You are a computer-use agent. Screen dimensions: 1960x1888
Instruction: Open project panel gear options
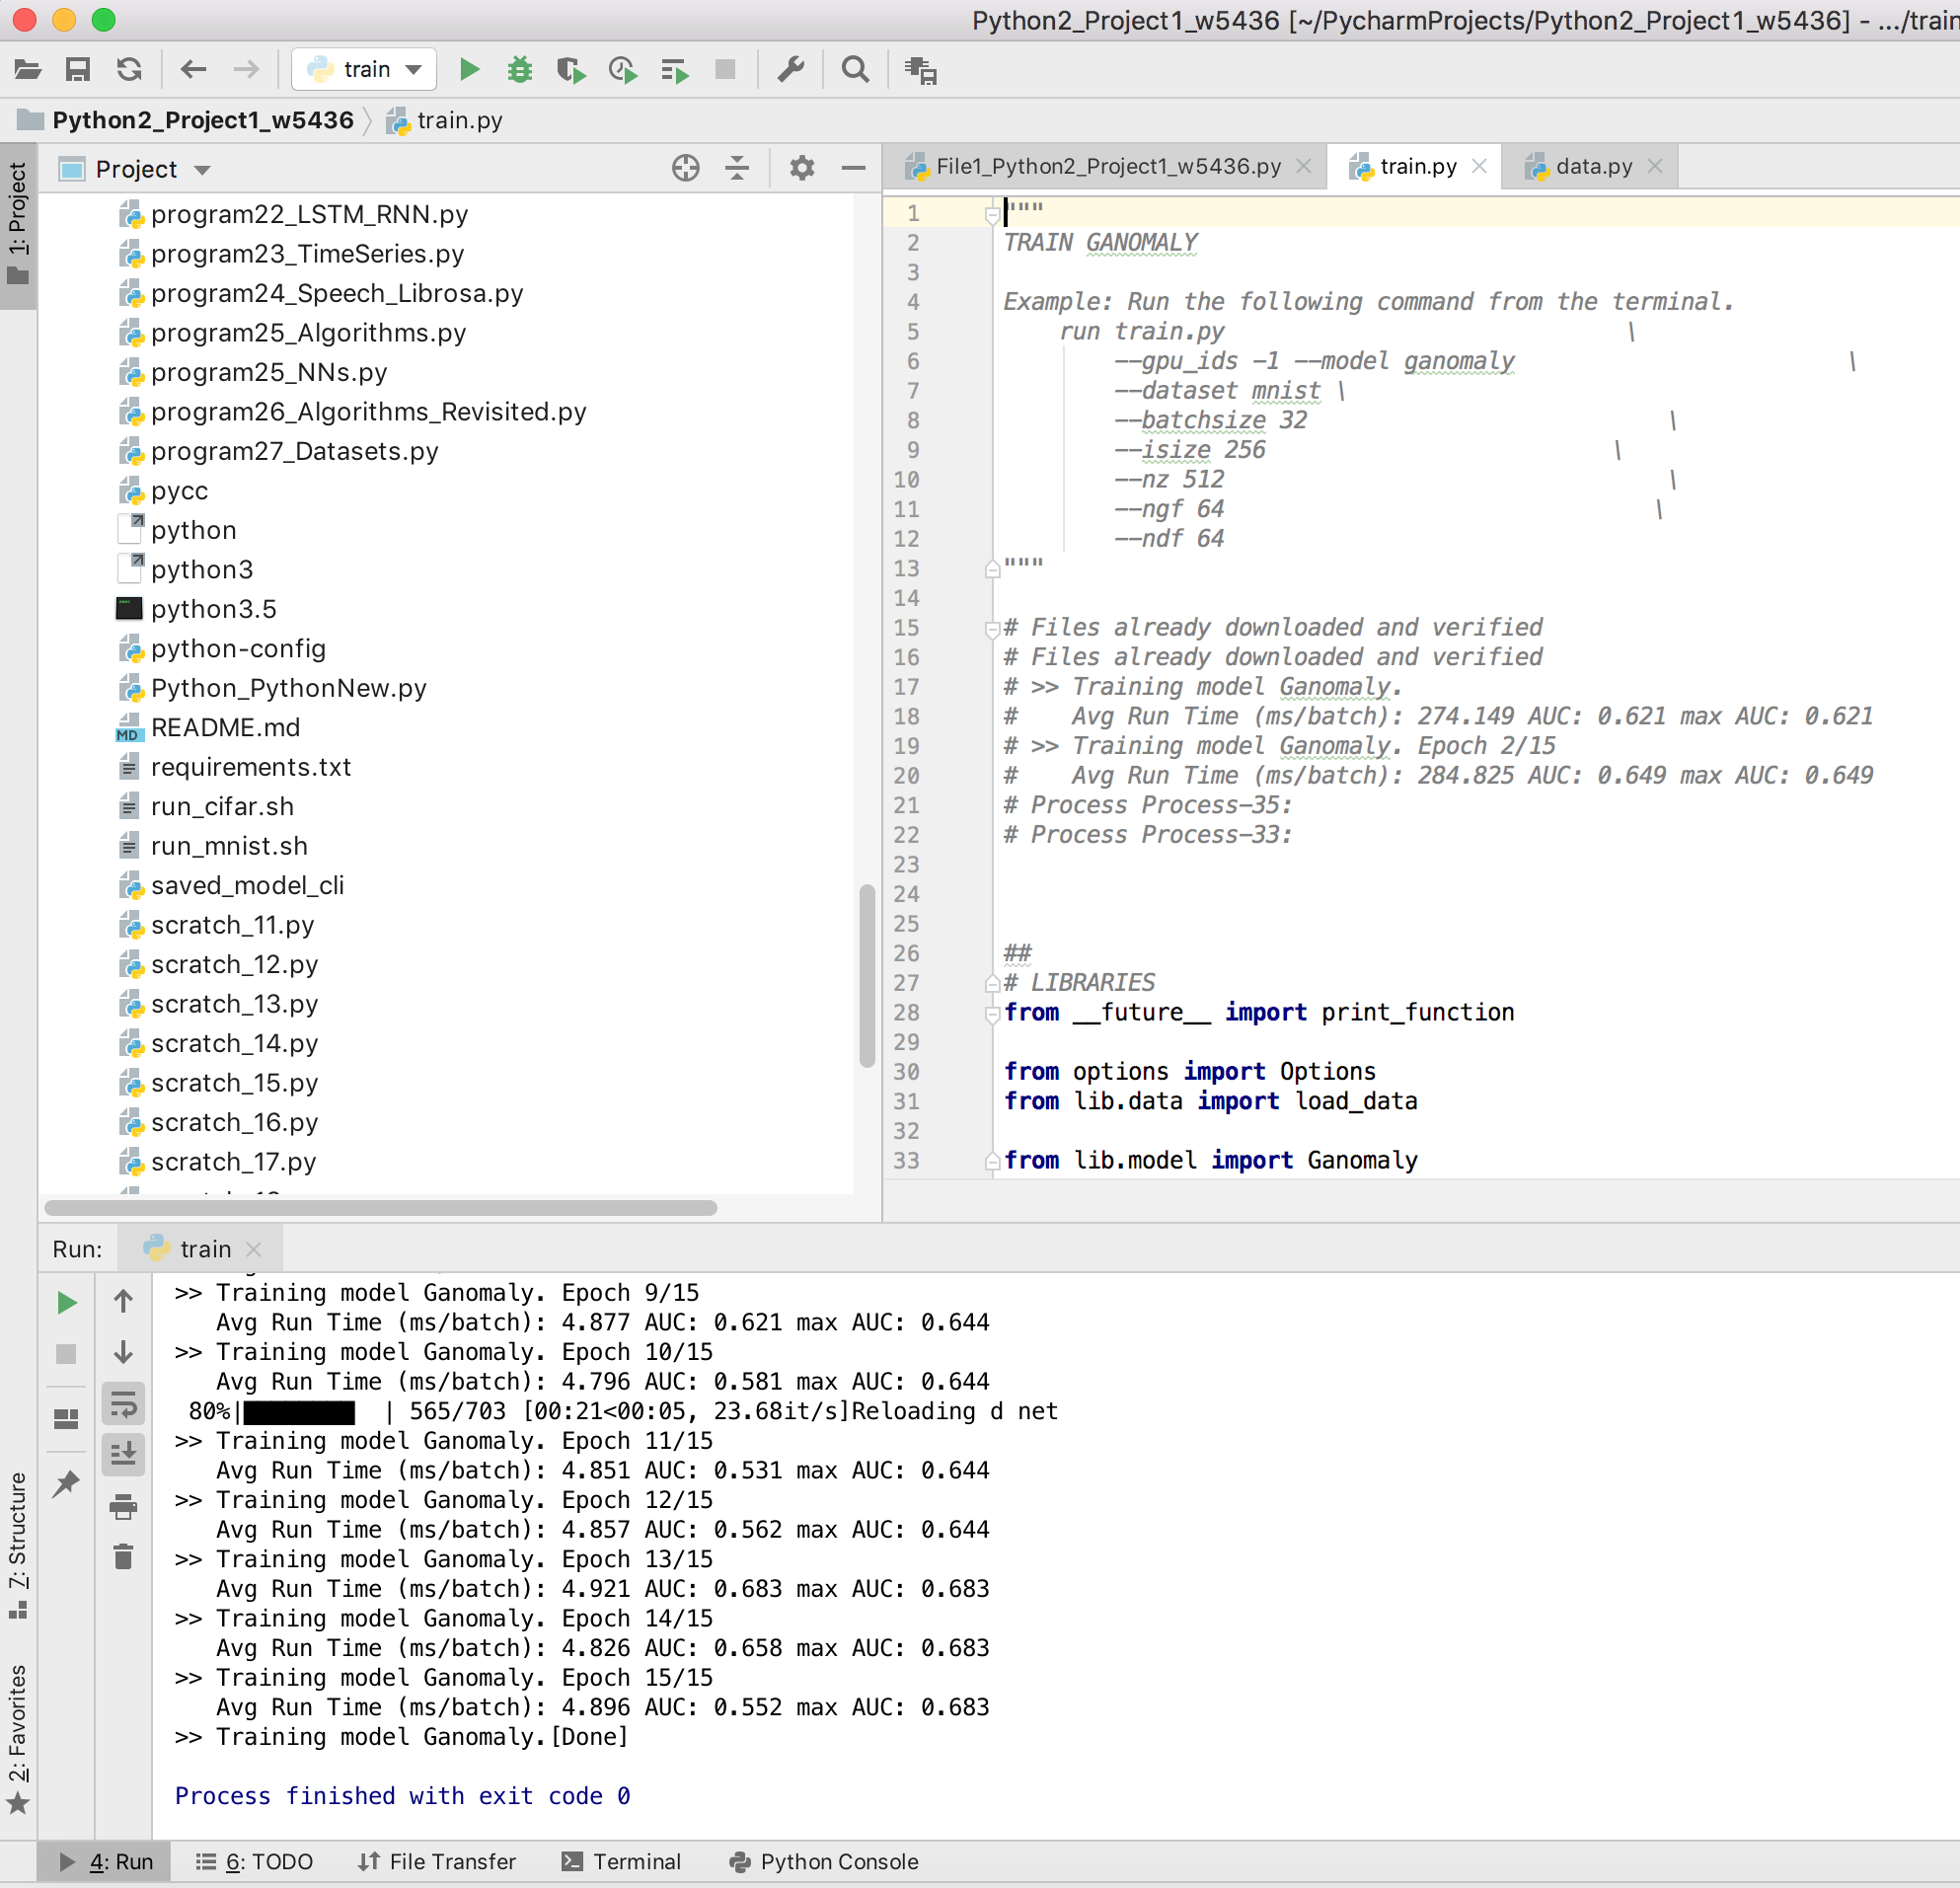(x=802, y=168)
